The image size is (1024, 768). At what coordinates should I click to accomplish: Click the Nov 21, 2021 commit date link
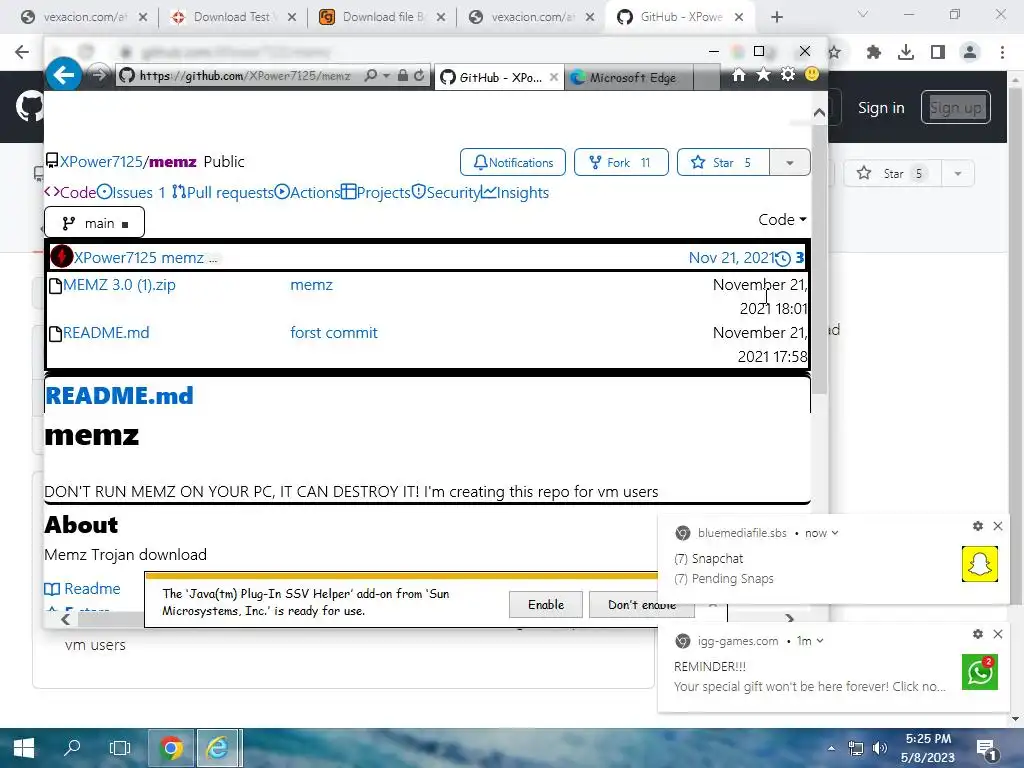(x=731, y=257)
